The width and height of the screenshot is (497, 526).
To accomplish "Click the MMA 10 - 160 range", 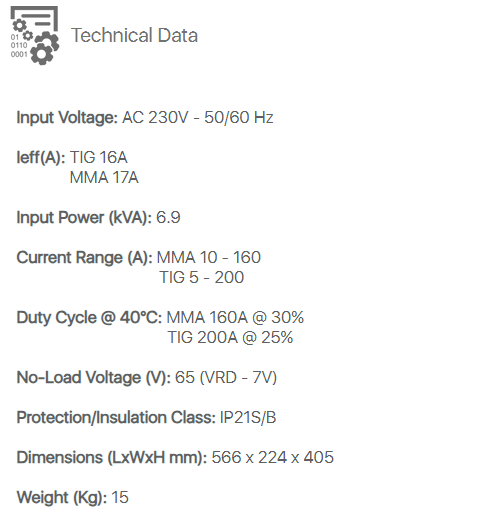I will tap(209, 258).
